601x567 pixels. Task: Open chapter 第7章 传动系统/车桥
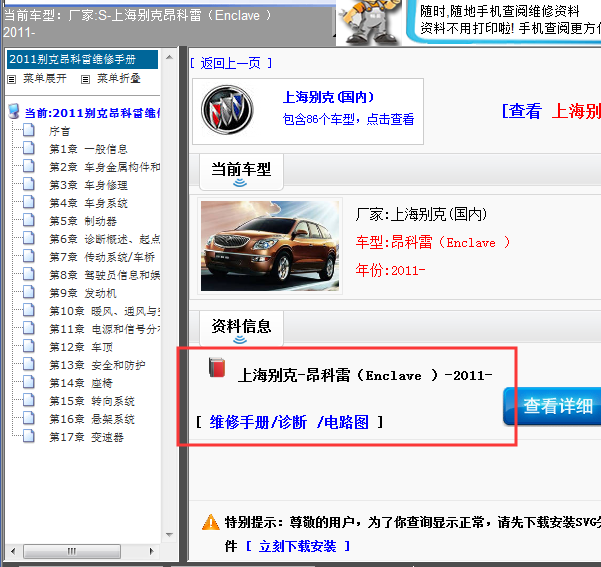(x=102, y=257)
